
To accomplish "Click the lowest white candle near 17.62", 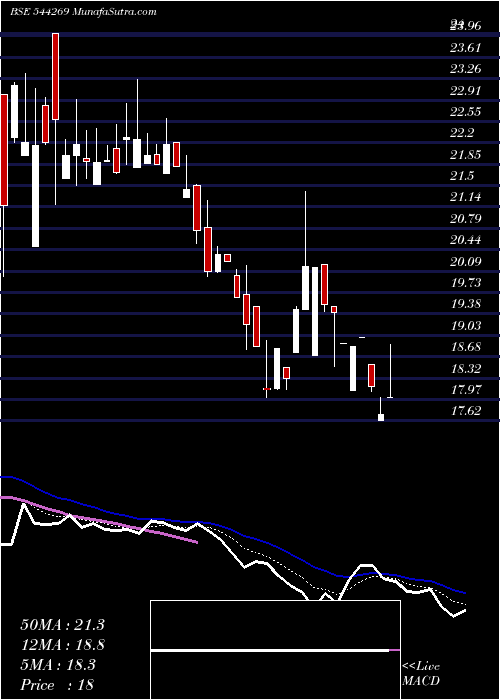I will [381, 417].
